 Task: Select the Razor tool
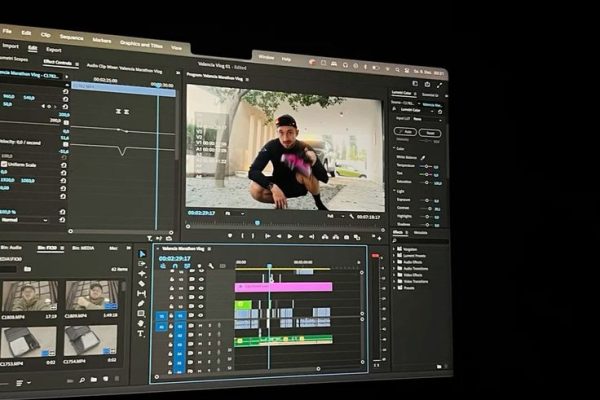point(142,284)
